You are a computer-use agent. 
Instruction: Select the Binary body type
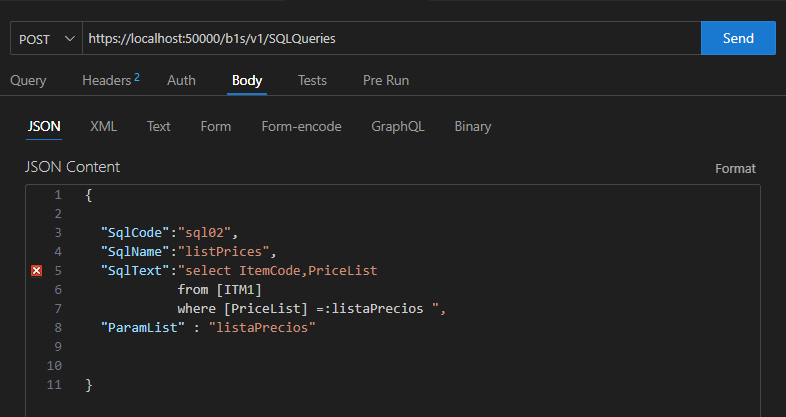coord(472,126)
